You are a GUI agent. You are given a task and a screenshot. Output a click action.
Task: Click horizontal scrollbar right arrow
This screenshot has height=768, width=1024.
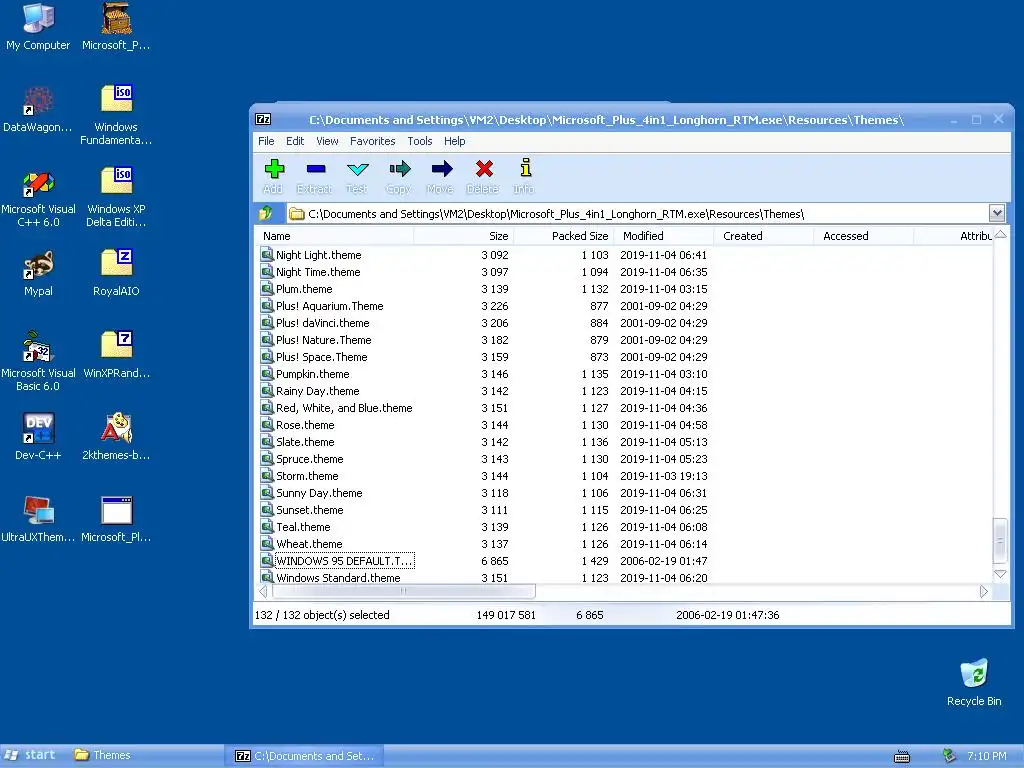click(x=984, y=592)
